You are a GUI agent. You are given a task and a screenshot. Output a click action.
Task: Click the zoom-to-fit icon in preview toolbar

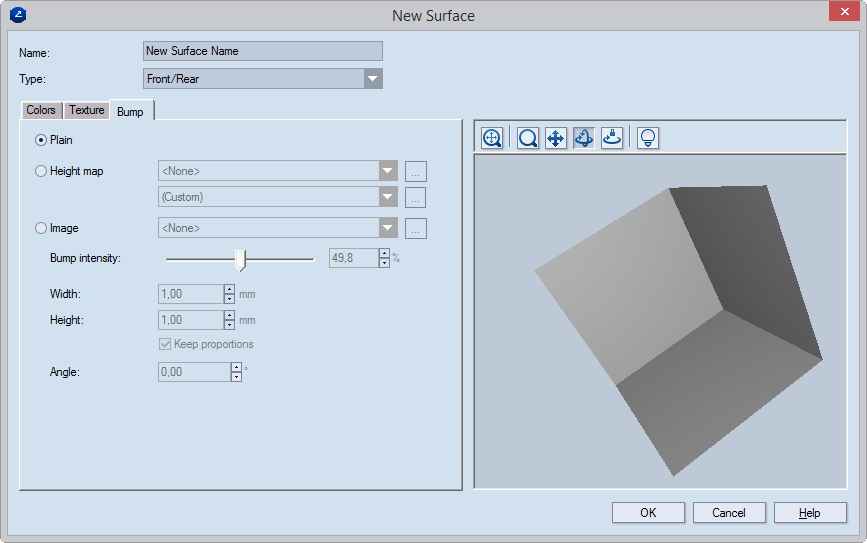(491, 138)
